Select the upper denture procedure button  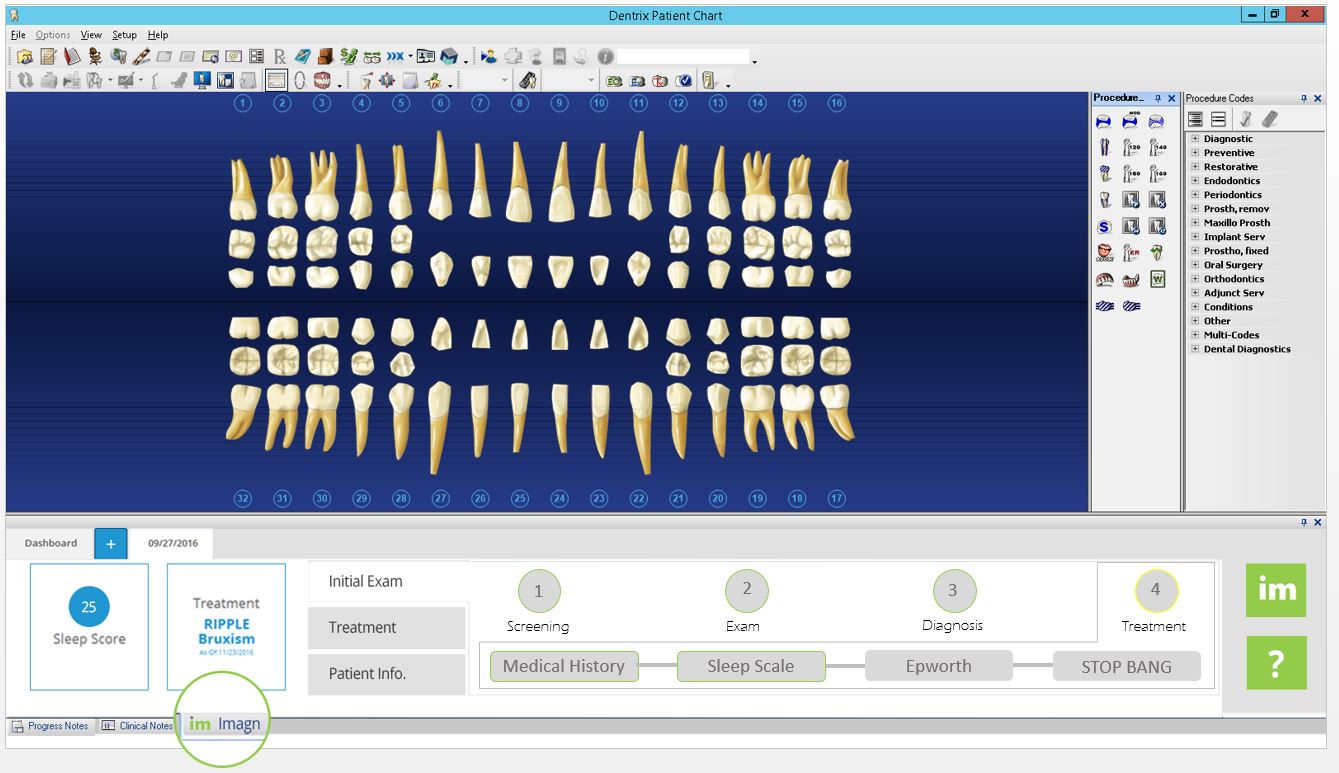(x=1104, y=280)
